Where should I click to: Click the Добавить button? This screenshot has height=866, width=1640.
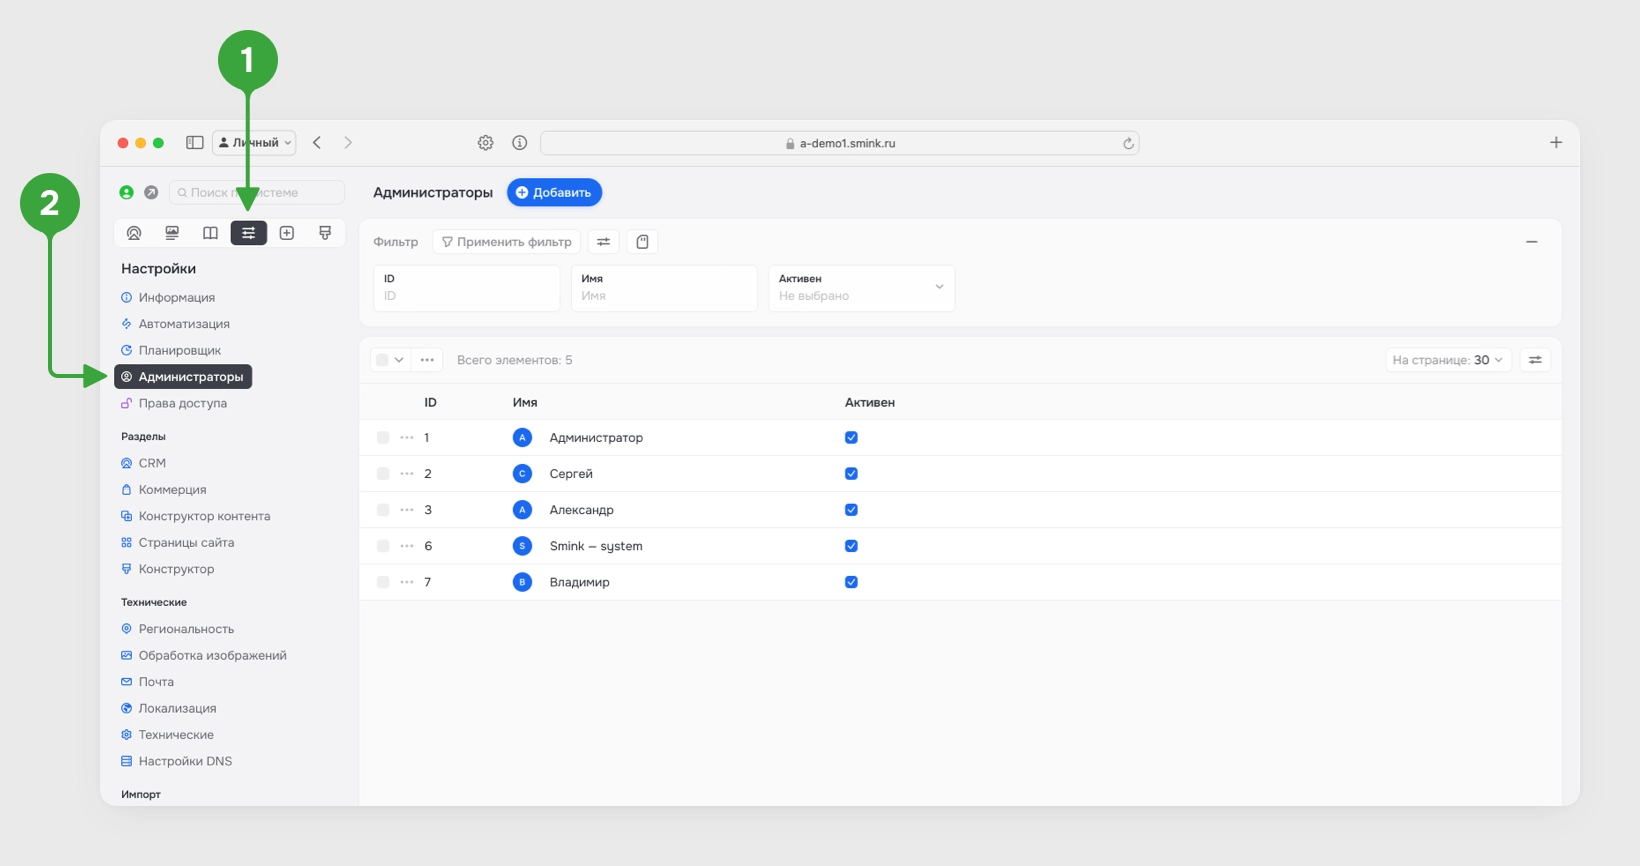(554, 192)
